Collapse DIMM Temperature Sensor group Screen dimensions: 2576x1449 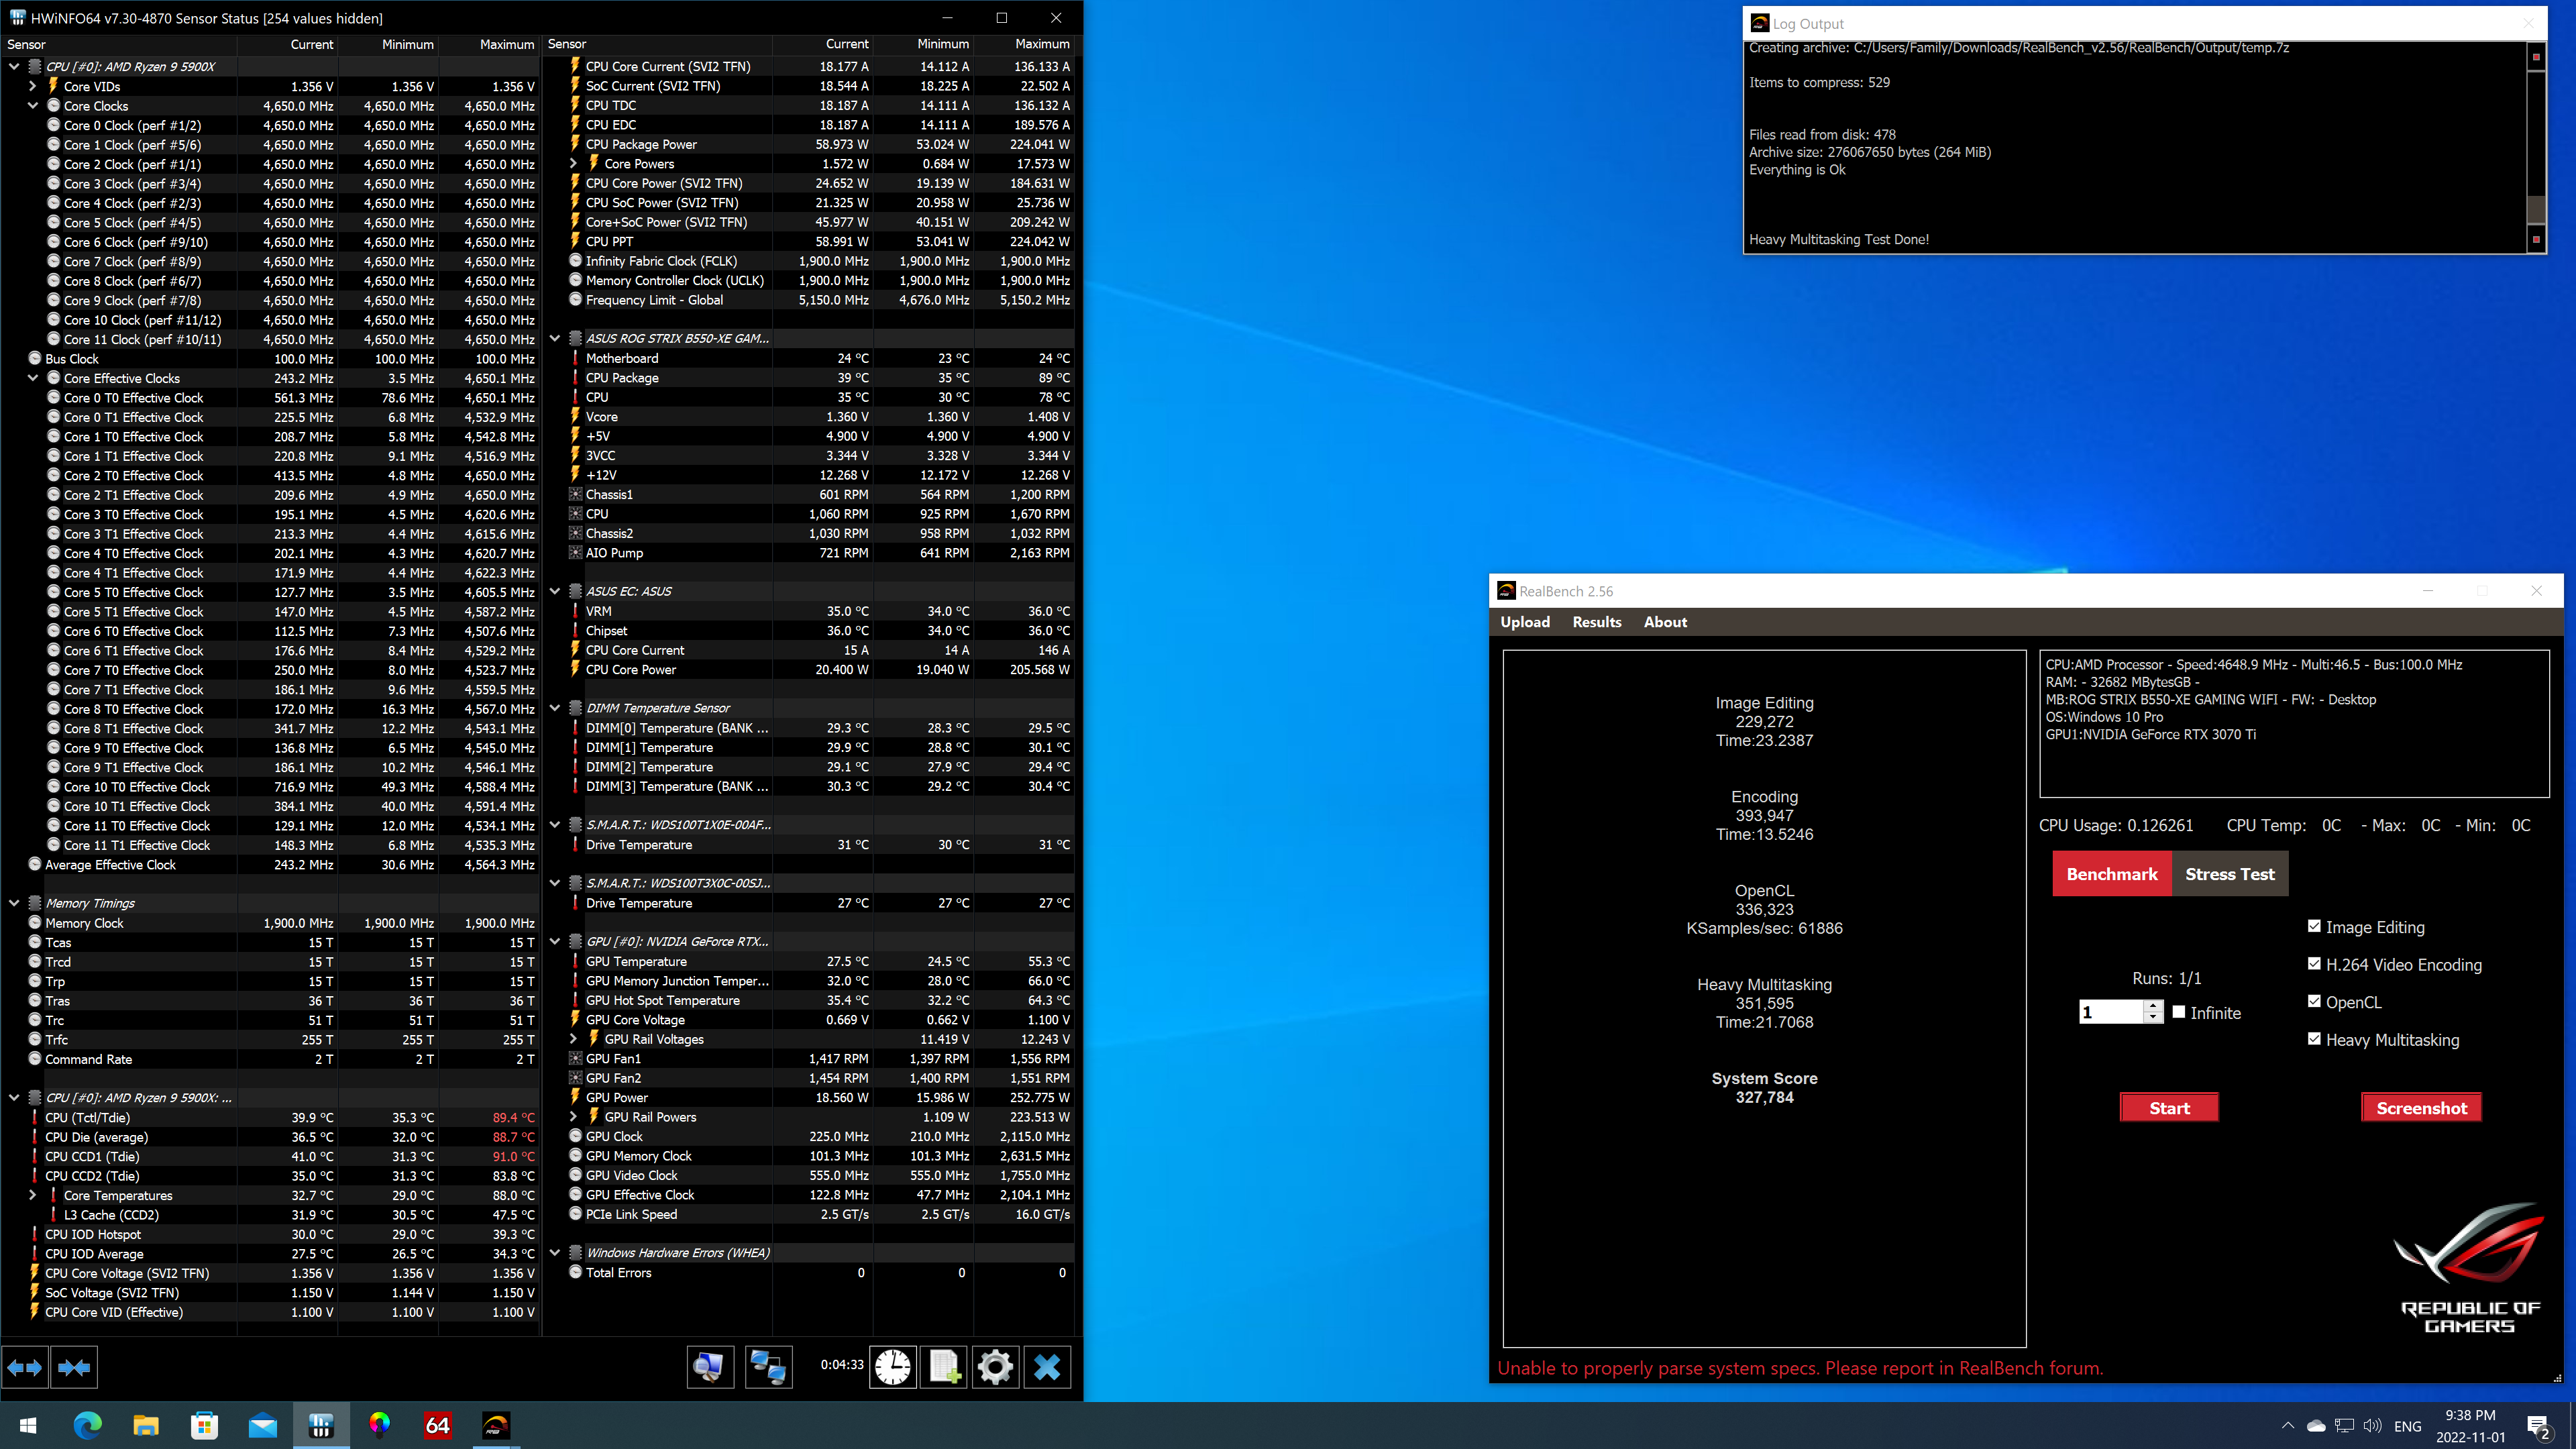pos(555,708)
